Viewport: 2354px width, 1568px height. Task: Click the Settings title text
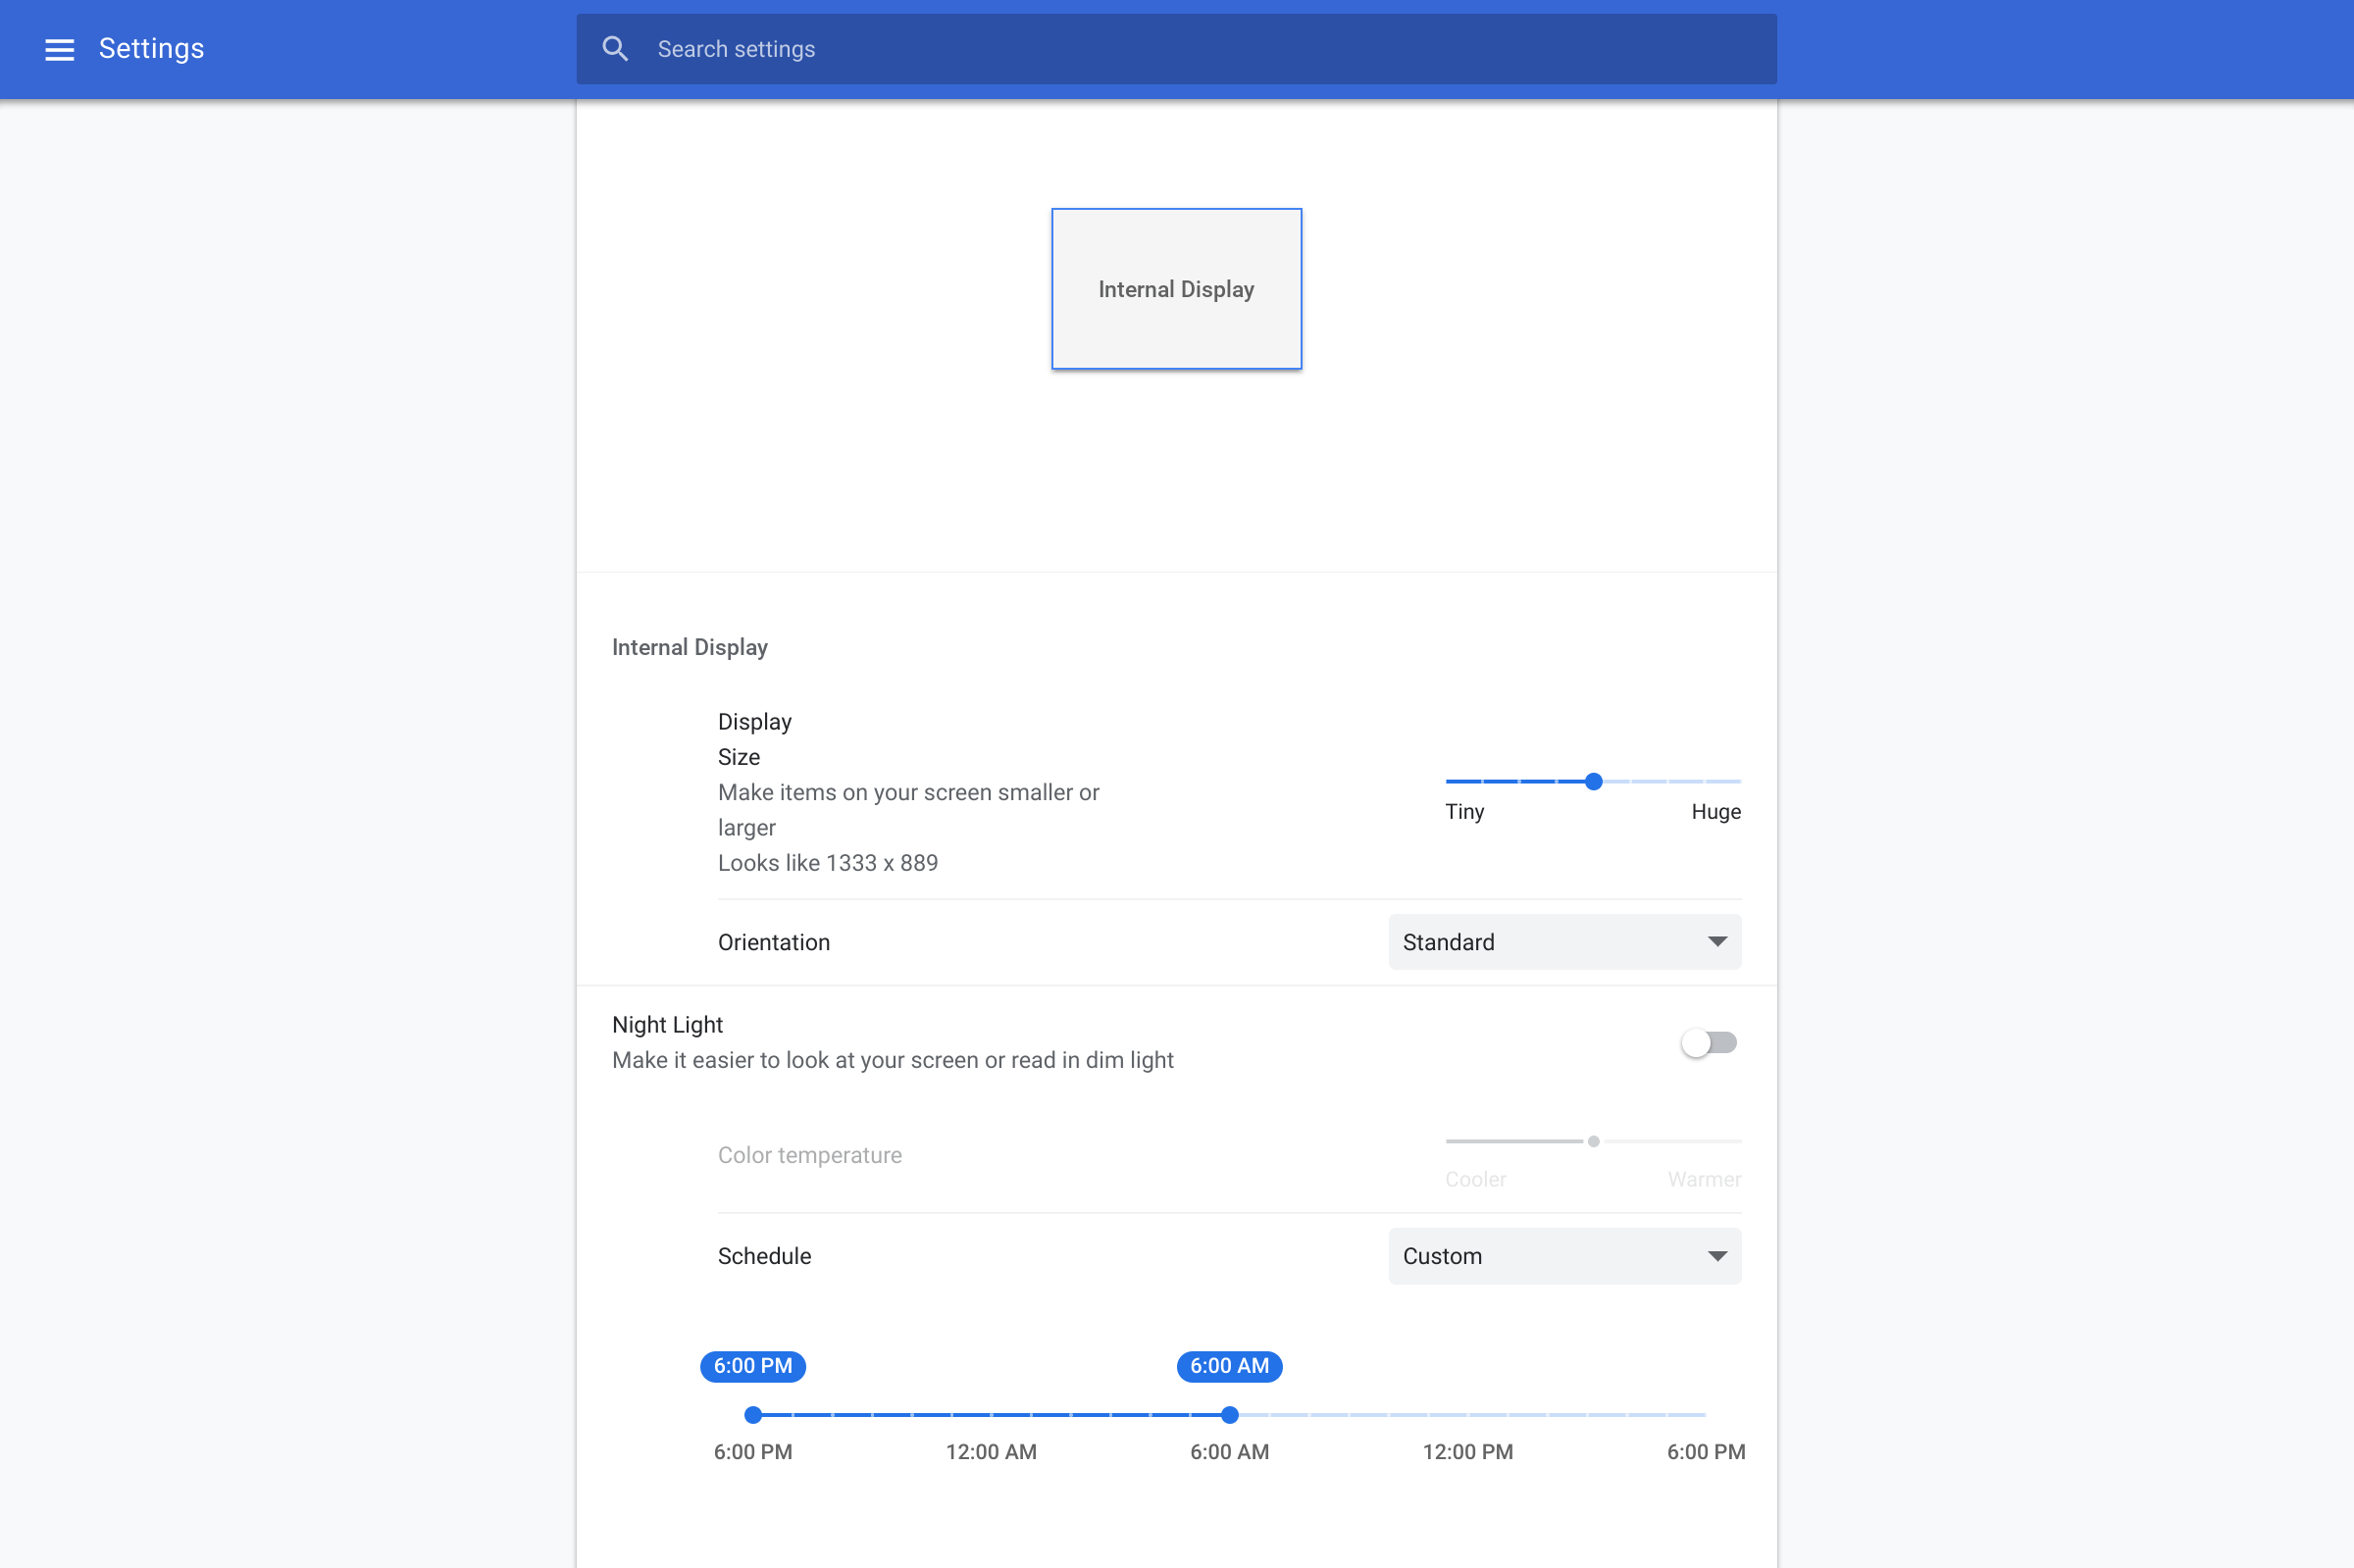151,49
